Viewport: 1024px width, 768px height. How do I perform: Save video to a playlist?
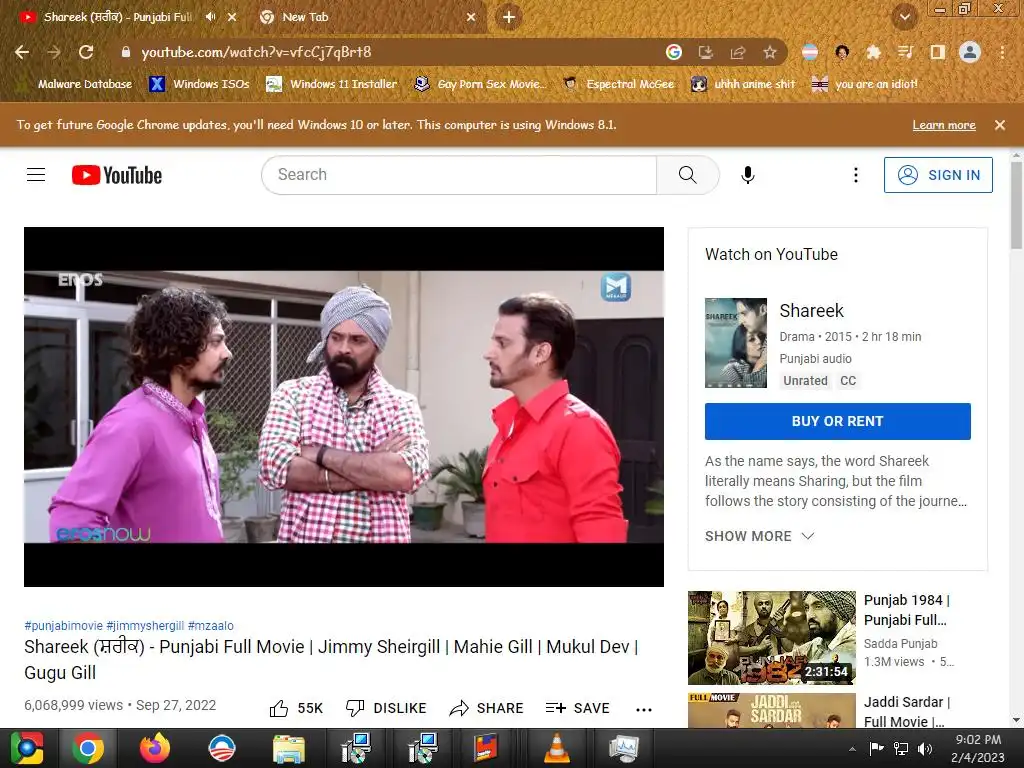coord(577,709)
